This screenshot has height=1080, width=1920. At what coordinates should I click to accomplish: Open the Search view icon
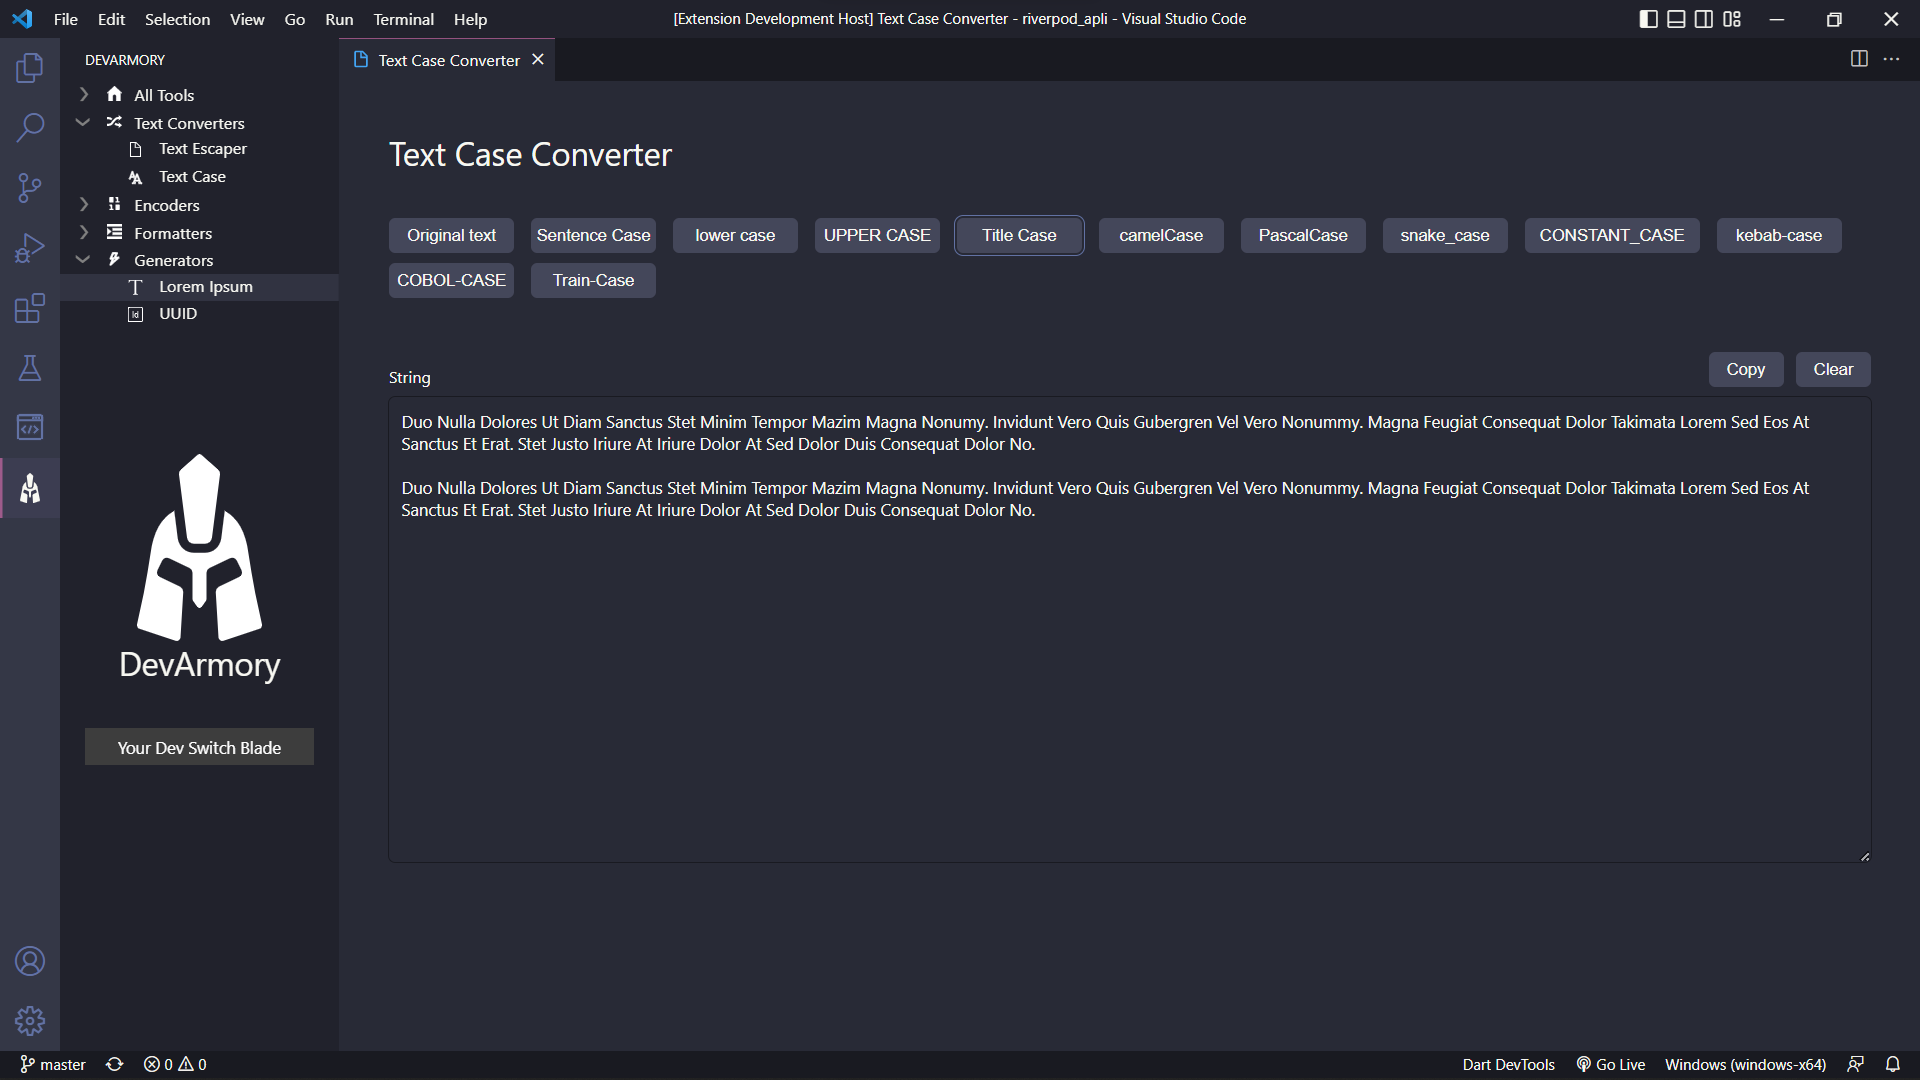tap(30, 128)
